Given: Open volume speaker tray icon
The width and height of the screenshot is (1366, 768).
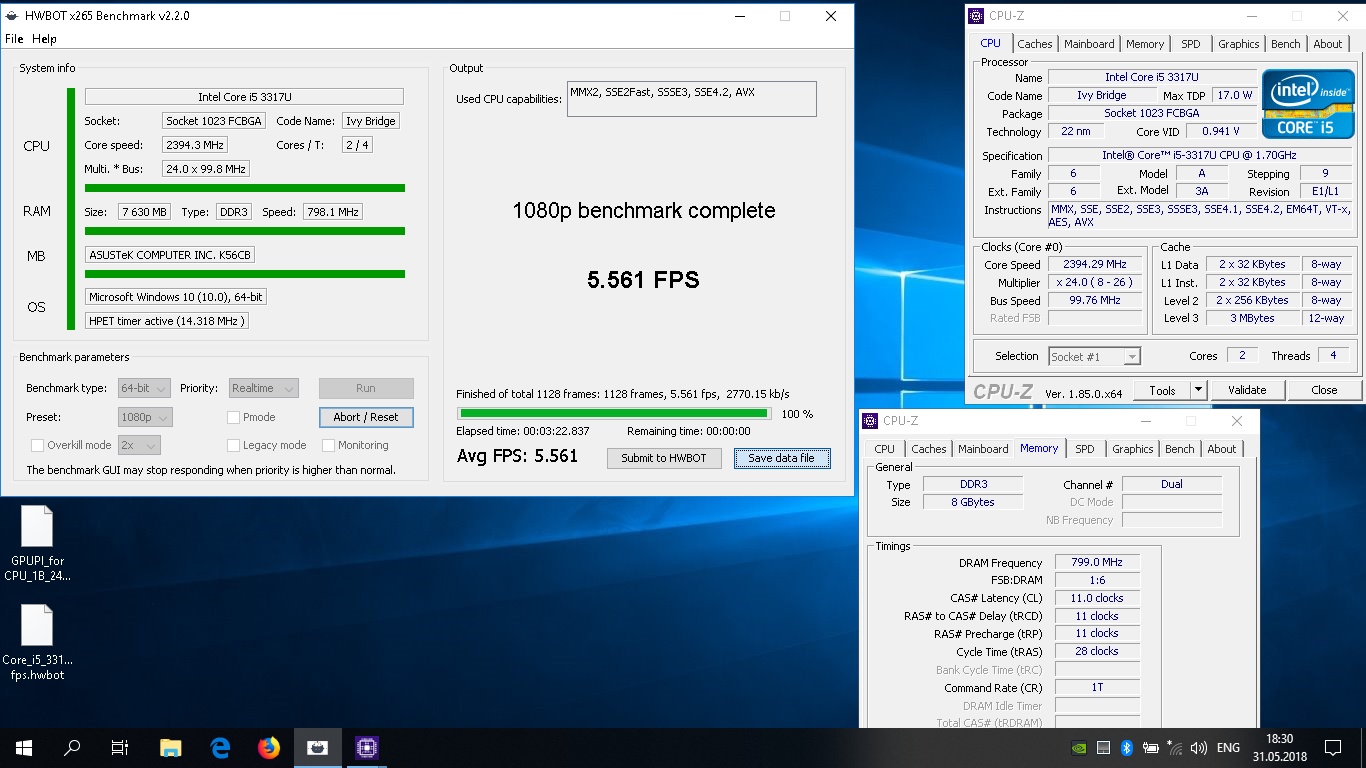Looking at the screenshot, I should [1199, 748].
